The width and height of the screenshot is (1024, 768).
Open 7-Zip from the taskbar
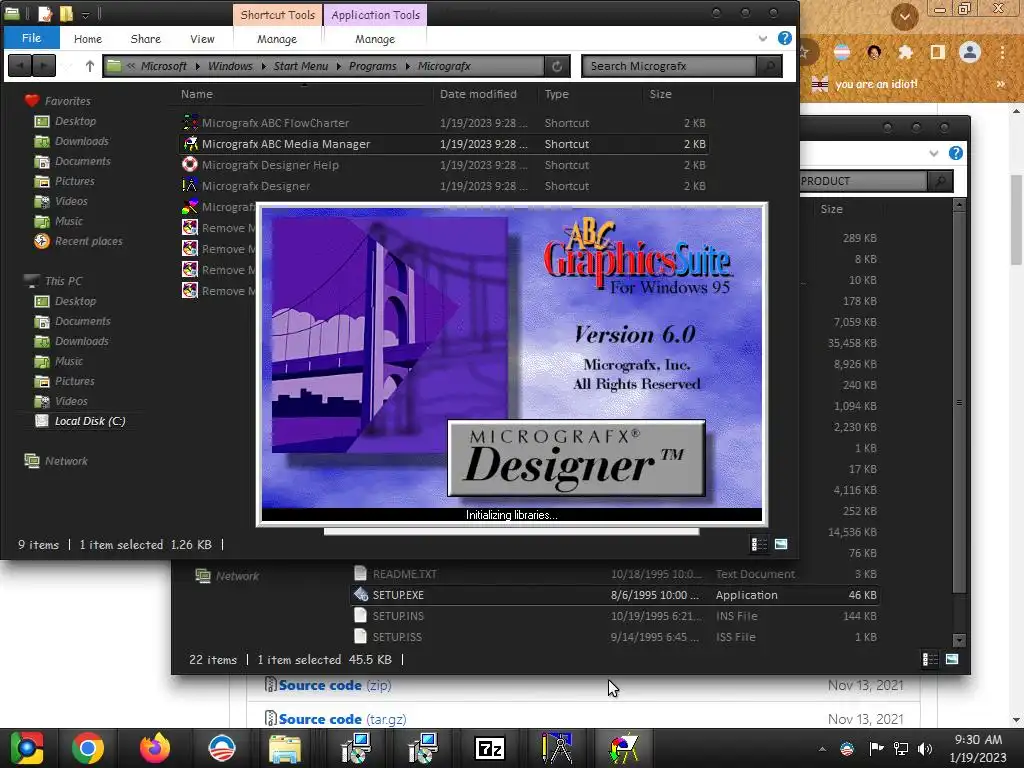tap(490, 748)
